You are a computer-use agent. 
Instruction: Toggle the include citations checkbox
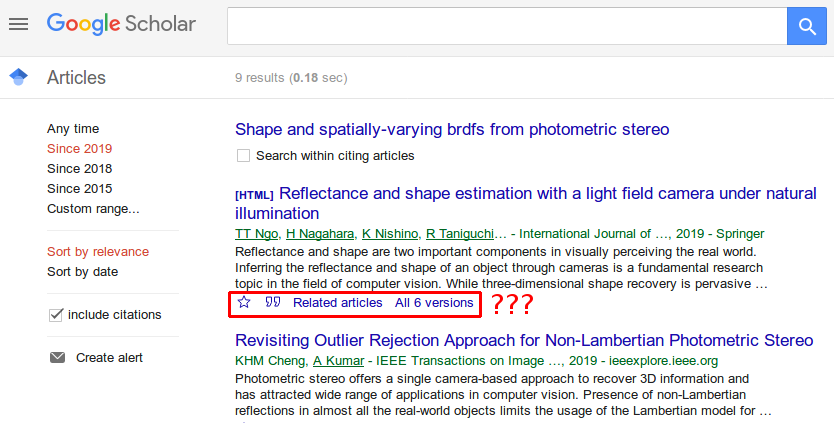pyautogui.click(x=56, y=315)
